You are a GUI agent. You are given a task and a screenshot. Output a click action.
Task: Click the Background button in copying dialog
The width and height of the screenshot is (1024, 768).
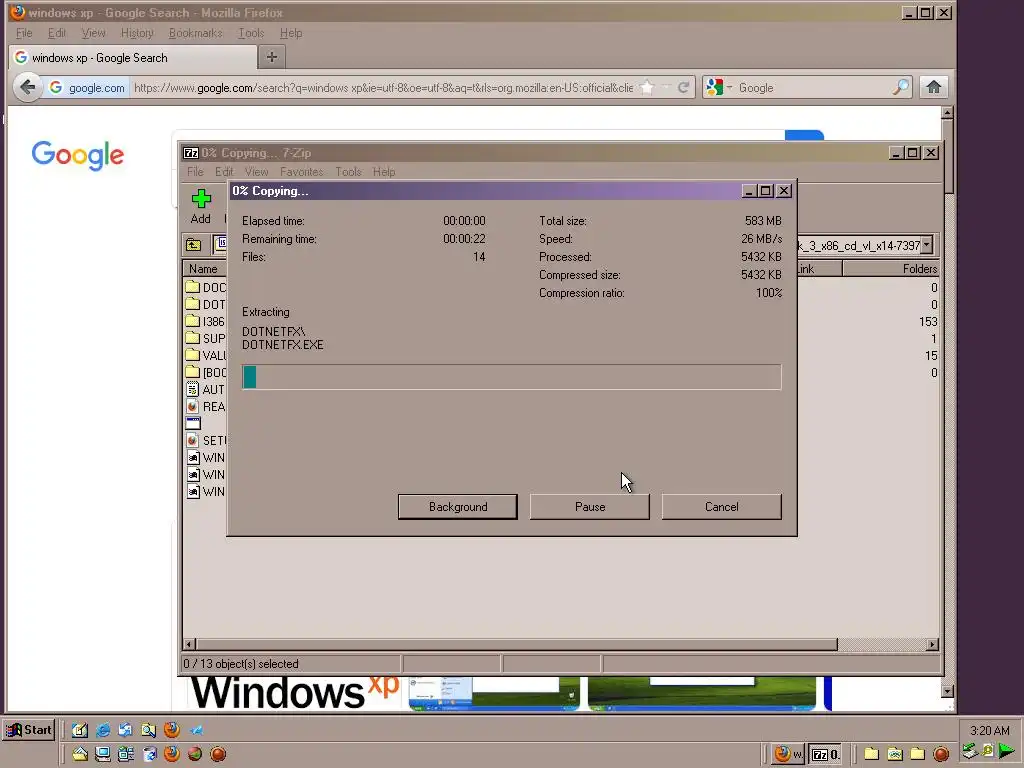coord(458,507)
